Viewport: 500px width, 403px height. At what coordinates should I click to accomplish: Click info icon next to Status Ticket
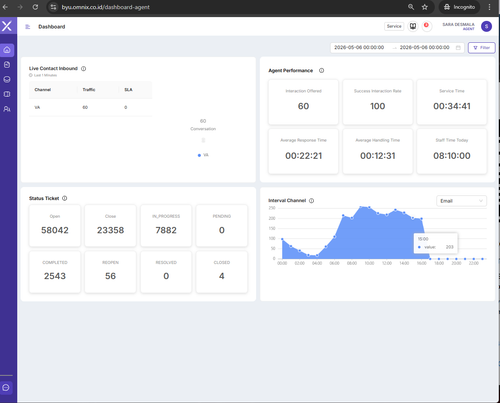[65, 198]
